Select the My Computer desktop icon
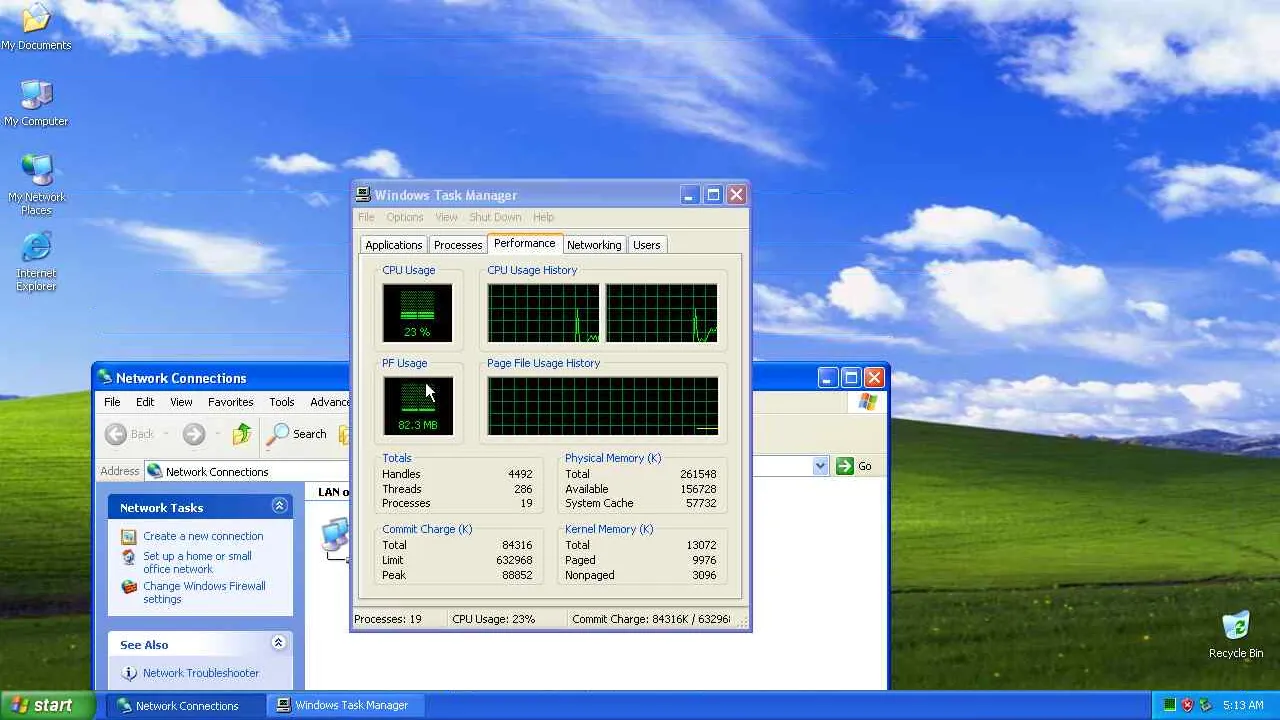Image resolution: width=1280 pixels, height=720 pixels. pyautogui.click(x=36, y=103)
